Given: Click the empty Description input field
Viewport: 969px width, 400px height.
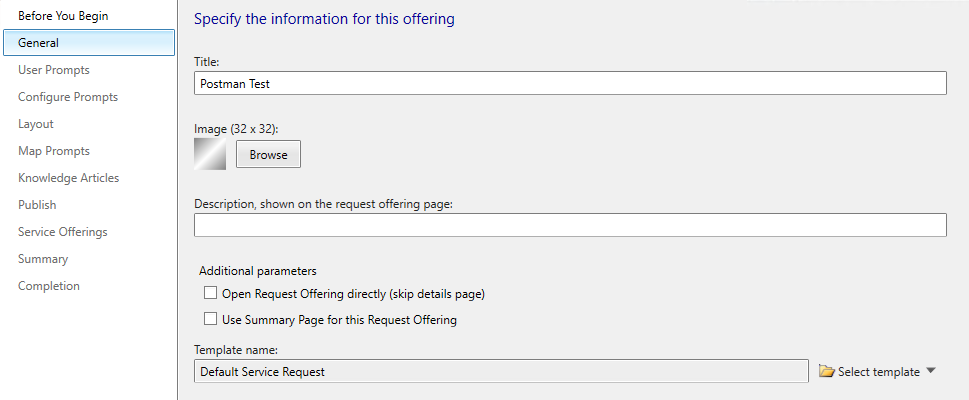Looking at the screenshot, I should (570, 226).
